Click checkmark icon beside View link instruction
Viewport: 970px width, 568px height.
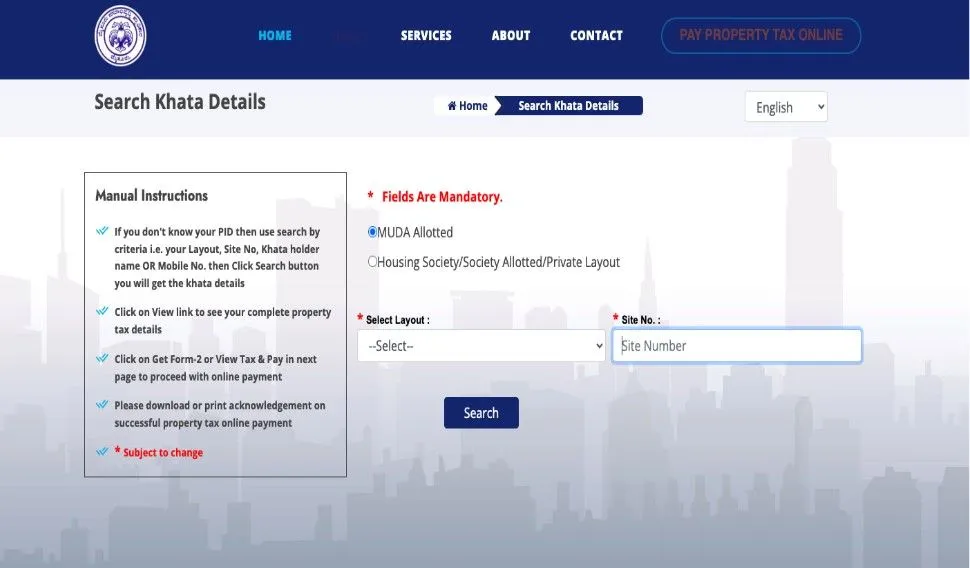pyautogui.click(x=102, y=311)
